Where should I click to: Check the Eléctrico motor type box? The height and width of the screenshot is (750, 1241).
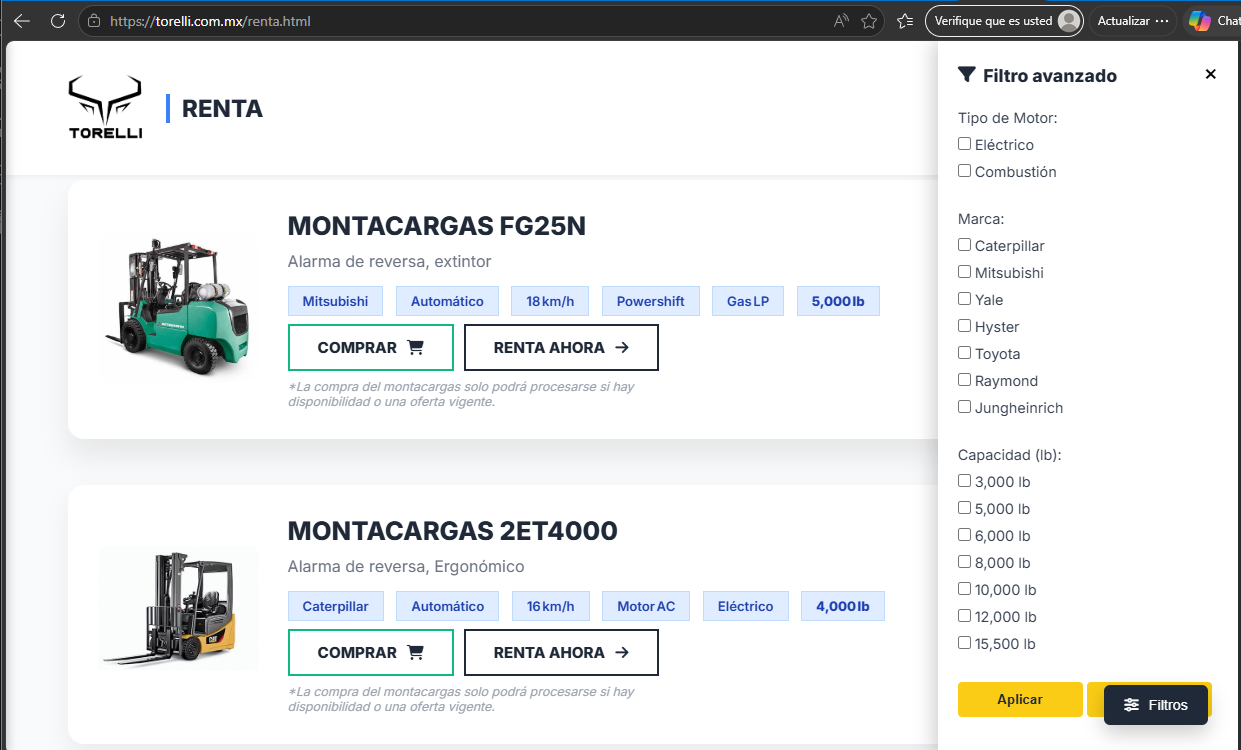click(964, 144)
